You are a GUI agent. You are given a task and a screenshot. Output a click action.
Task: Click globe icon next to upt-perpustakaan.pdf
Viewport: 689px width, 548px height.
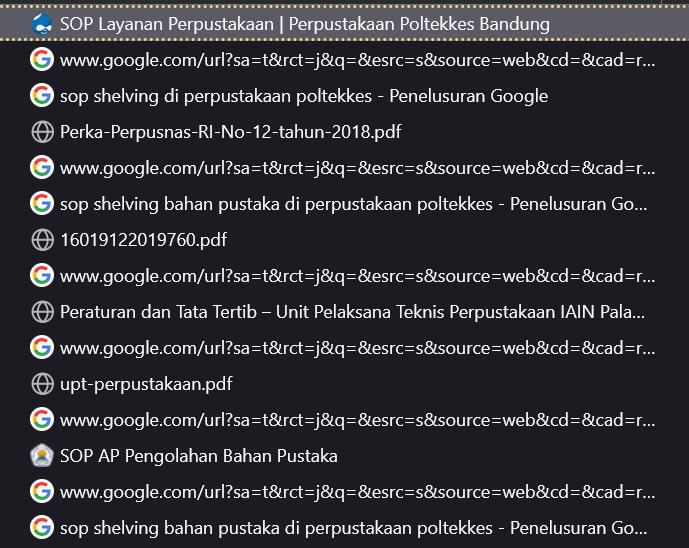coord(43,384)
